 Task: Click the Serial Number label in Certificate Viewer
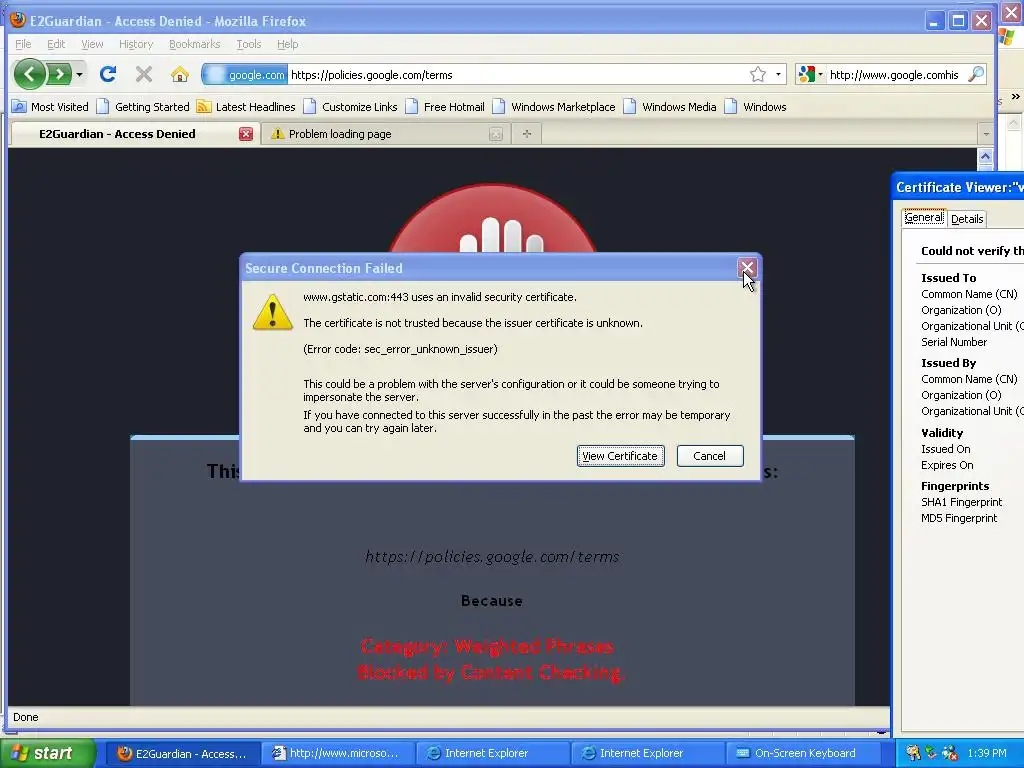953,342
